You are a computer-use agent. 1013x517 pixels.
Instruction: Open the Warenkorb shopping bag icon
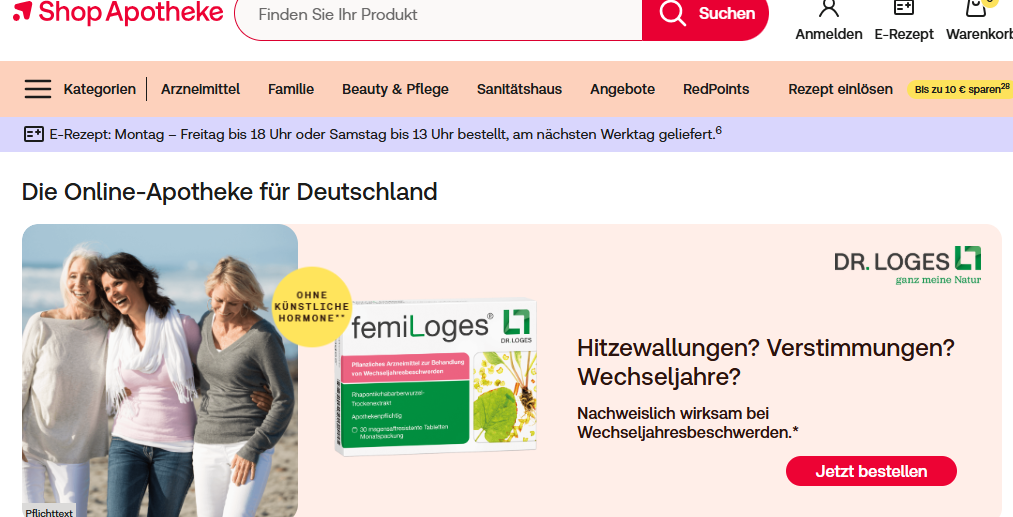click(976, 8)
